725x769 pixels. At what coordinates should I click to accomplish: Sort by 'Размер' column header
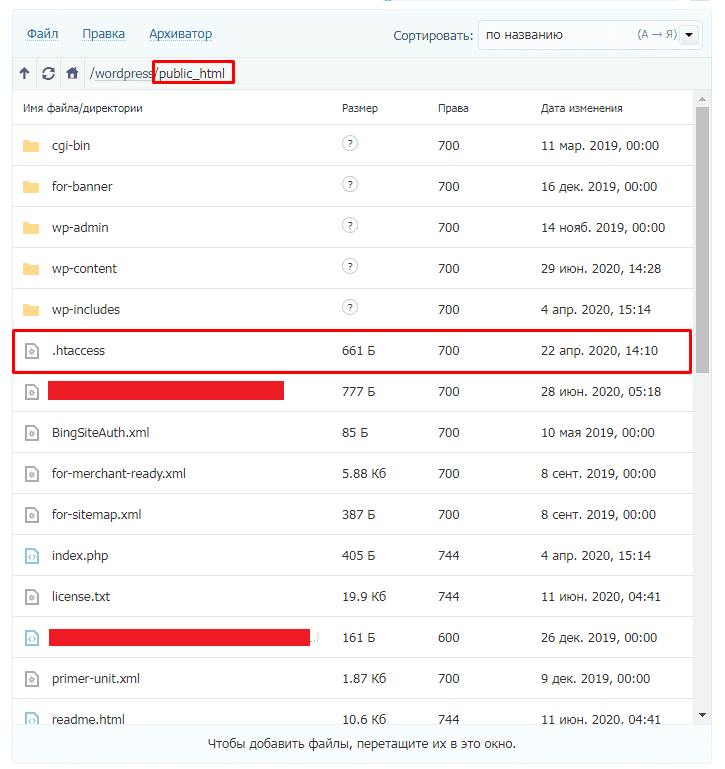[x=360, y=108]
